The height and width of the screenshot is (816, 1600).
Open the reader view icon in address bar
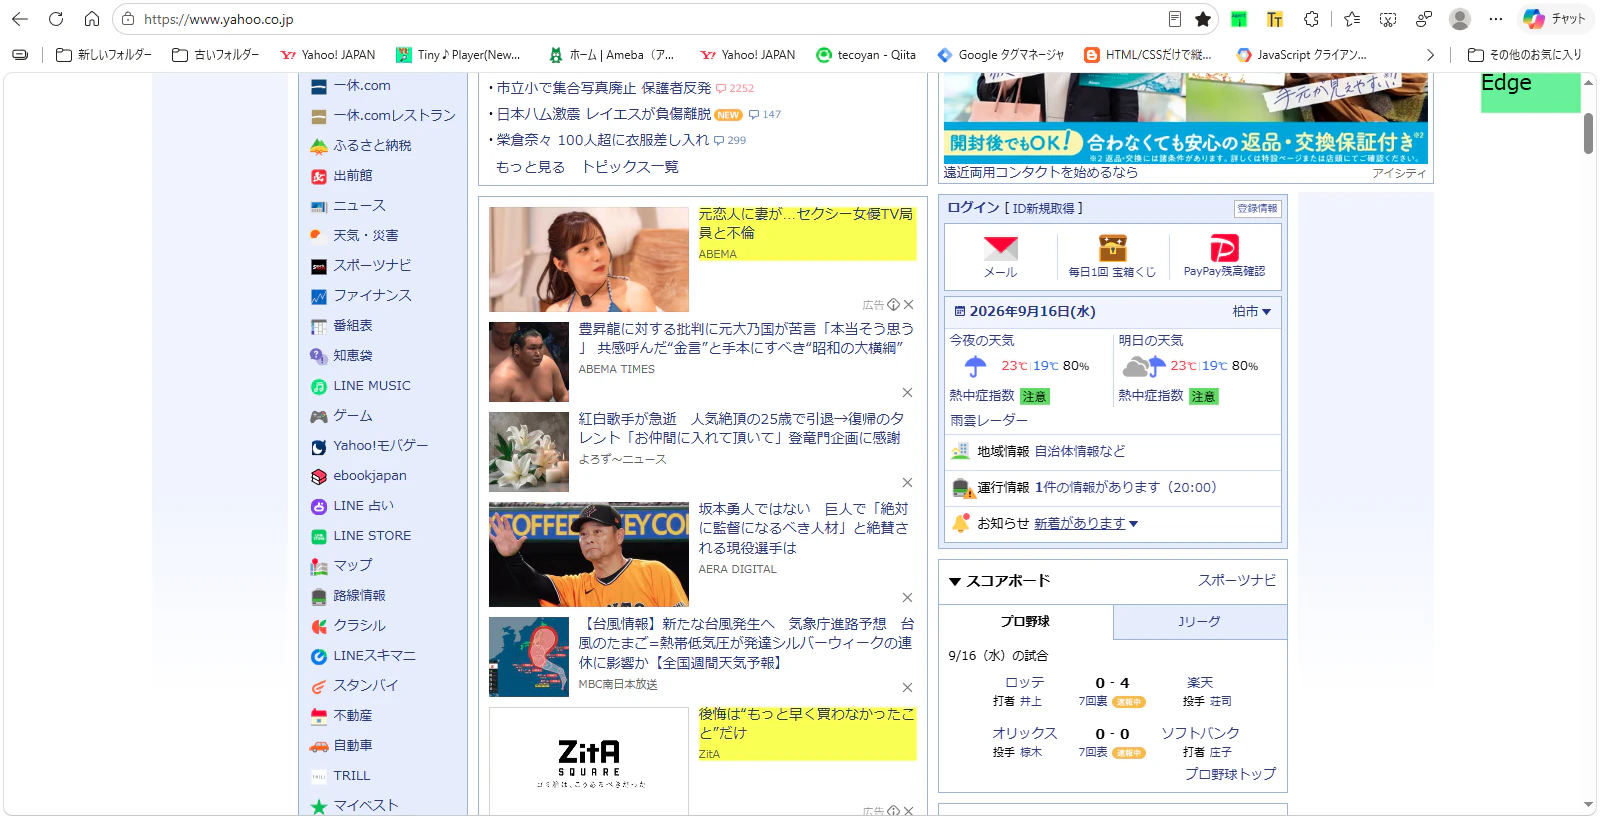tap(1175, 19)
